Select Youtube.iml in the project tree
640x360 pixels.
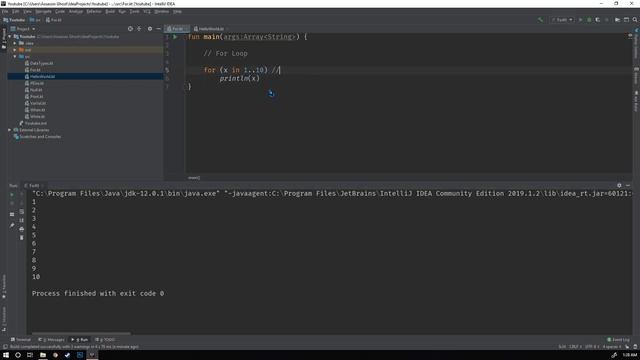click(x=36, y=123)
